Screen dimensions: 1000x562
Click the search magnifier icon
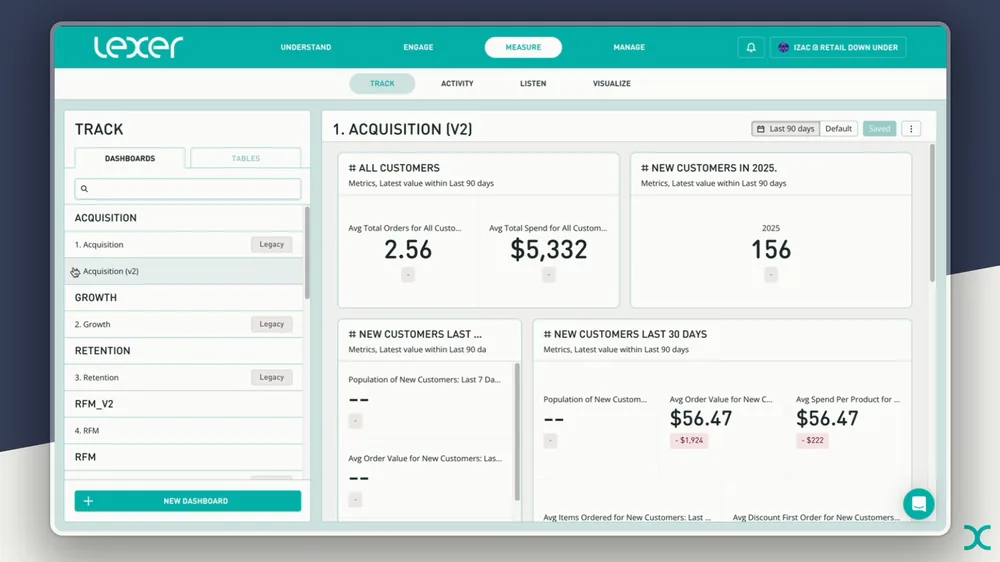[84, 189]
